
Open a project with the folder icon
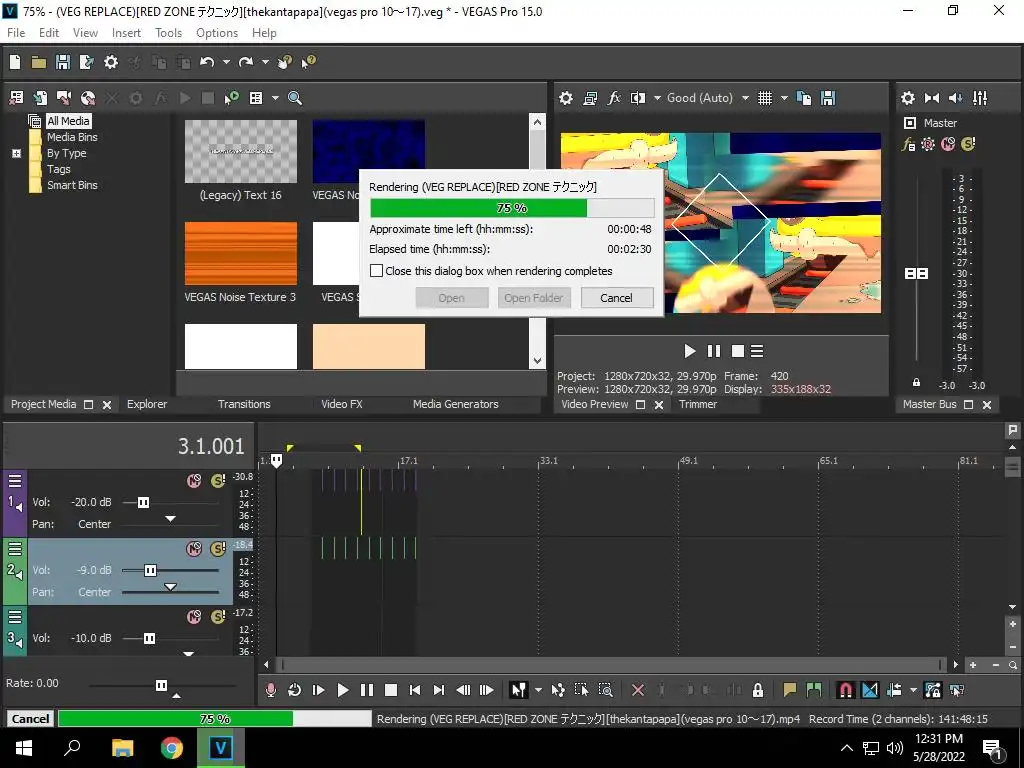tap(39, 62)
